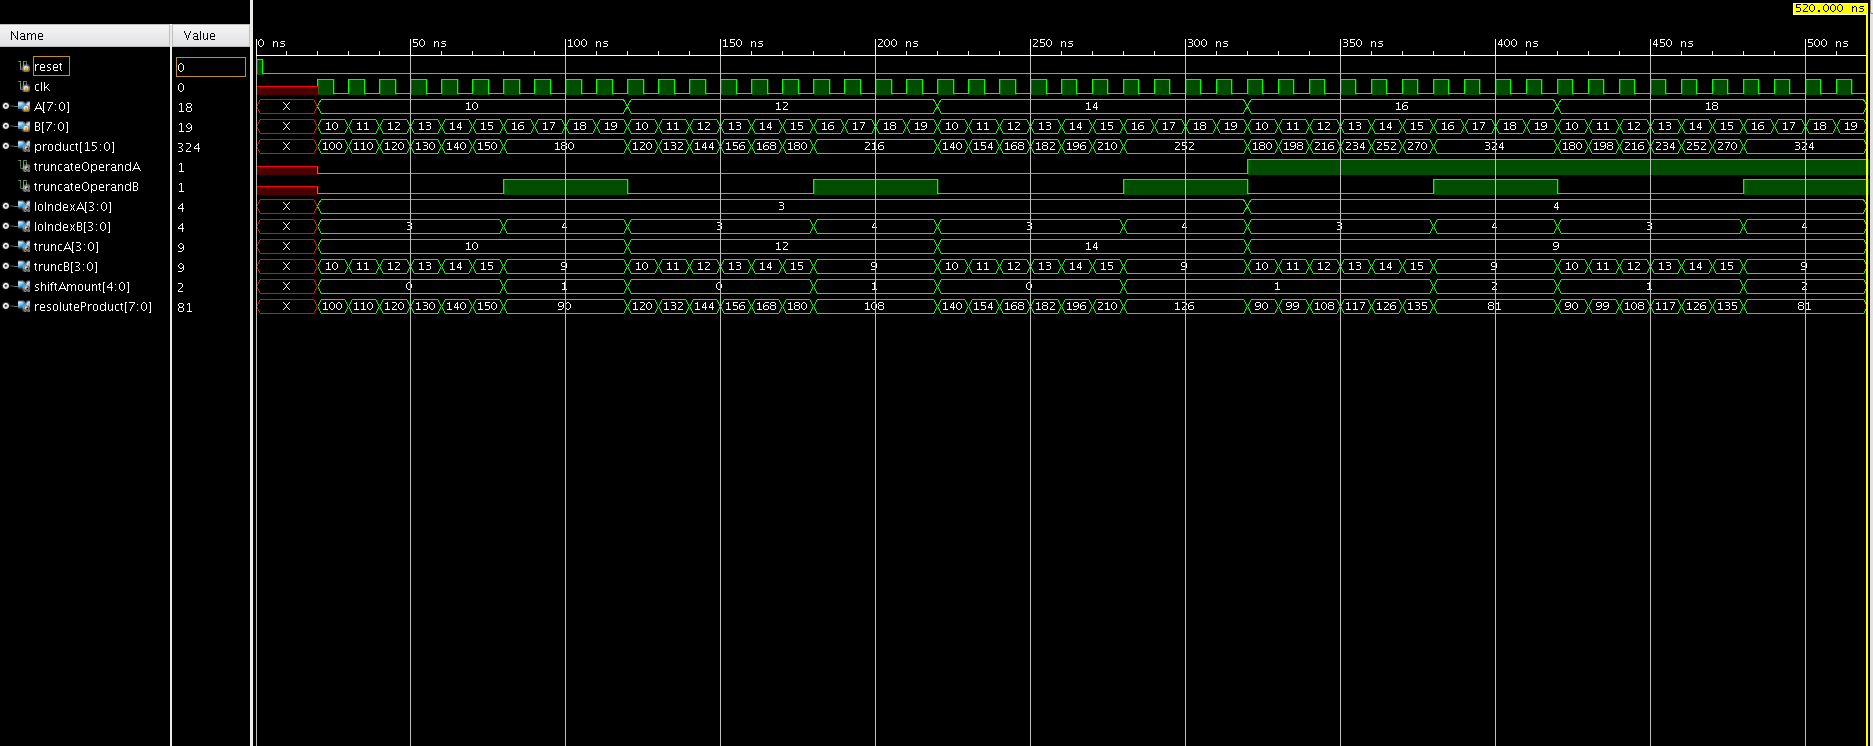Click the loIndexB[3:0] bus icon

[22, 226]
